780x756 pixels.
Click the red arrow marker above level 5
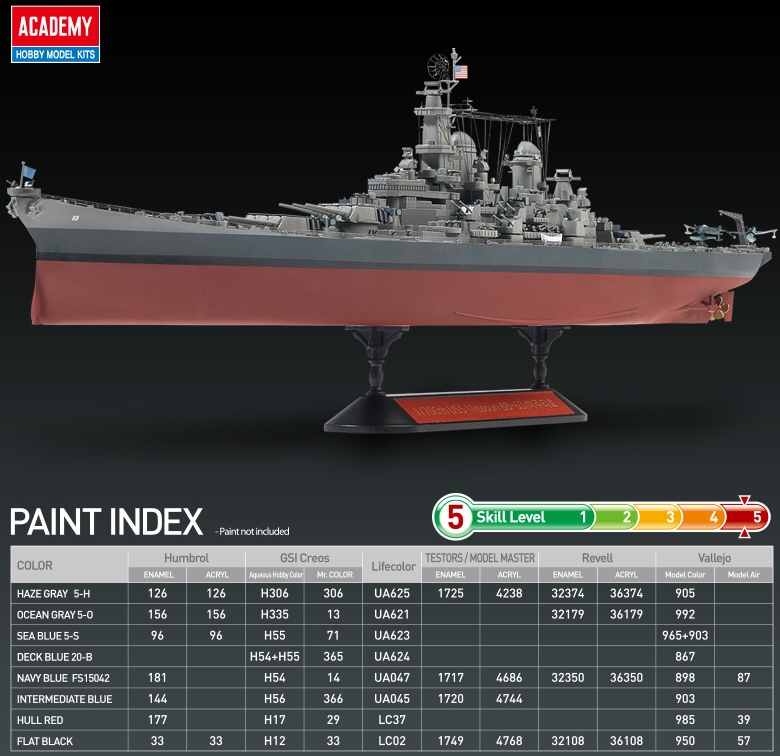[744, 500]
